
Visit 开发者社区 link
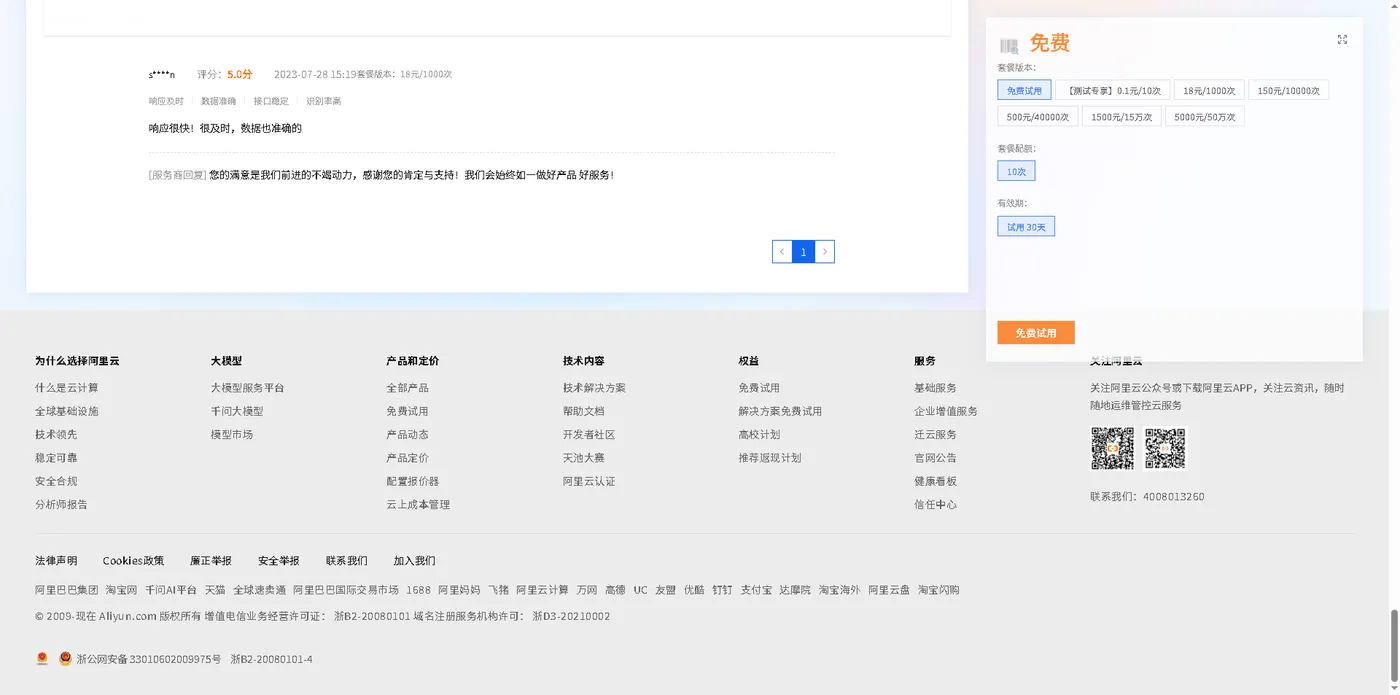pos(589,434)
